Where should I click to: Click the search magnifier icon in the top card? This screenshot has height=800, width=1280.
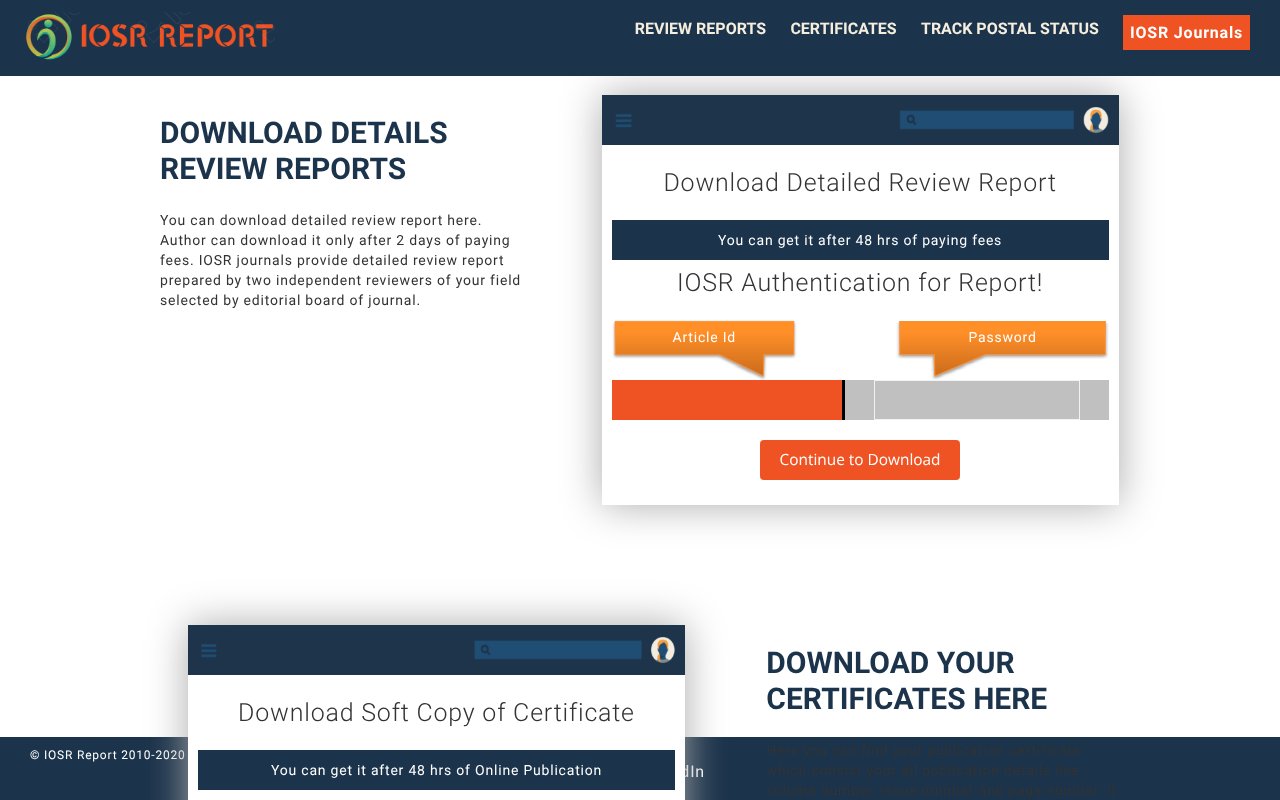[911, 119]
